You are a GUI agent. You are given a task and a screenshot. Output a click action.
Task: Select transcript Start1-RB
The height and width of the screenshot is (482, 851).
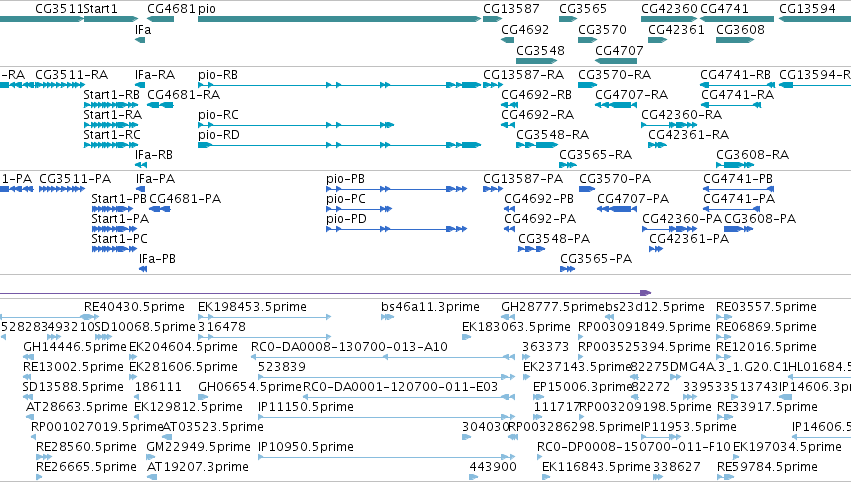click(x=112, y=94)
